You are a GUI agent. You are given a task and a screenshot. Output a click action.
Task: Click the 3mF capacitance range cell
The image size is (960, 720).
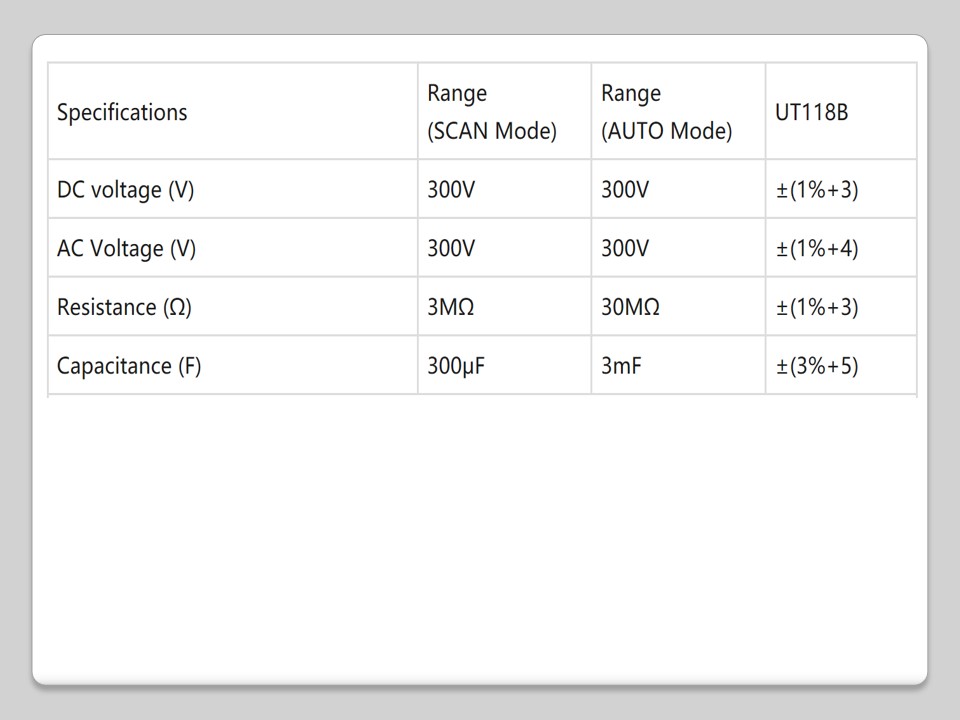click(x=620, y=366)
